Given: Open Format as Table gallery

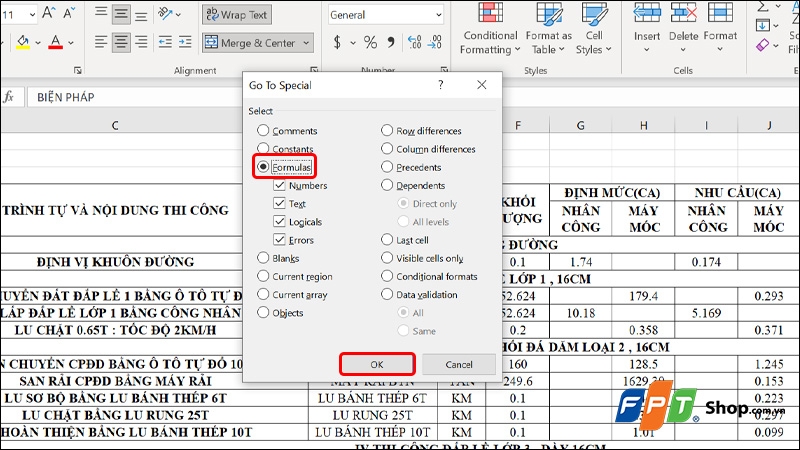Looking at the screenshot, I should click(548, 29).
